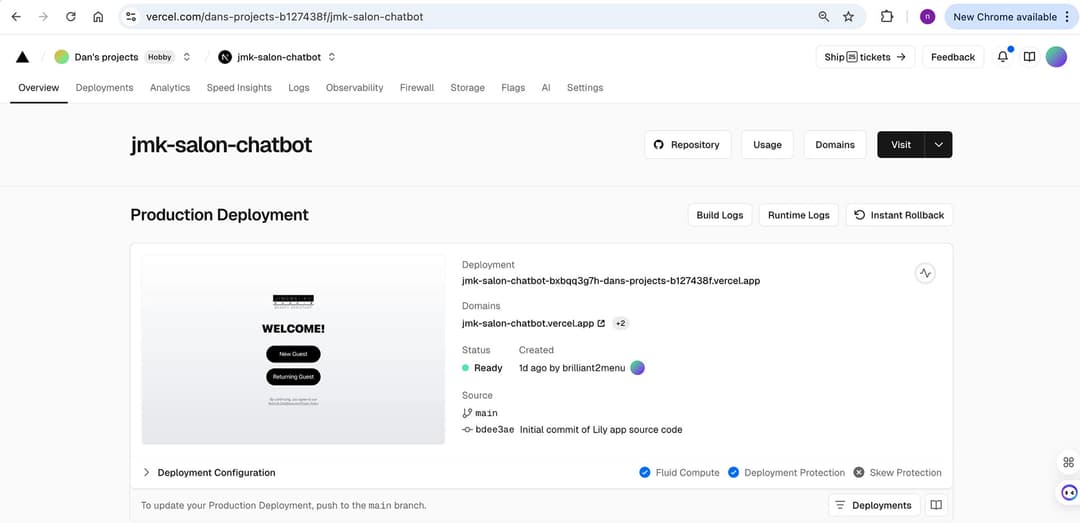1080x523 pixels.
Task: Click the Deployment Protection checkmark status
Action: pyautogui.click(x=734, y=473)
